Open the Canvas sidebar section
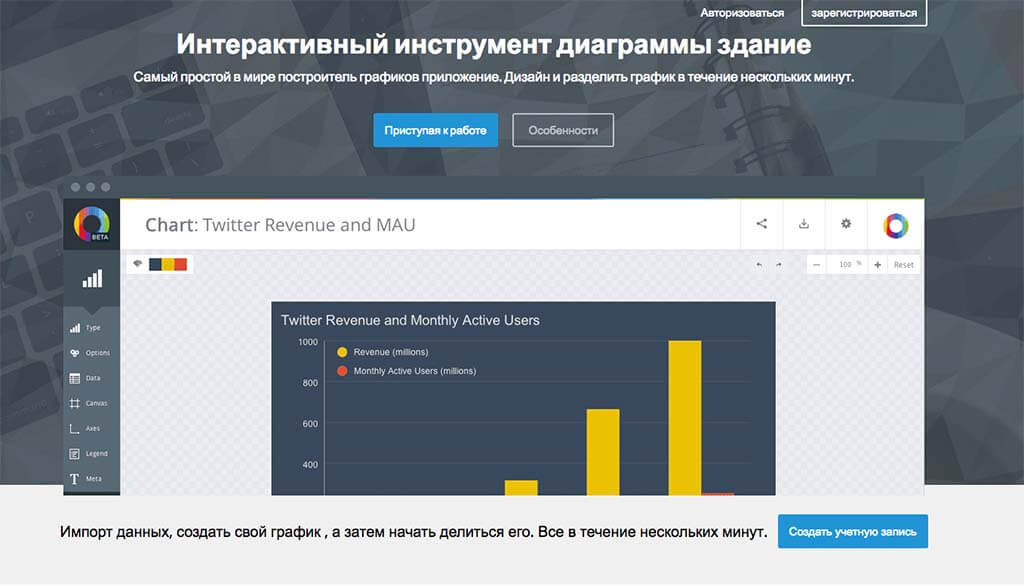This screenshot has height=586, width=1024. (91, 403)
